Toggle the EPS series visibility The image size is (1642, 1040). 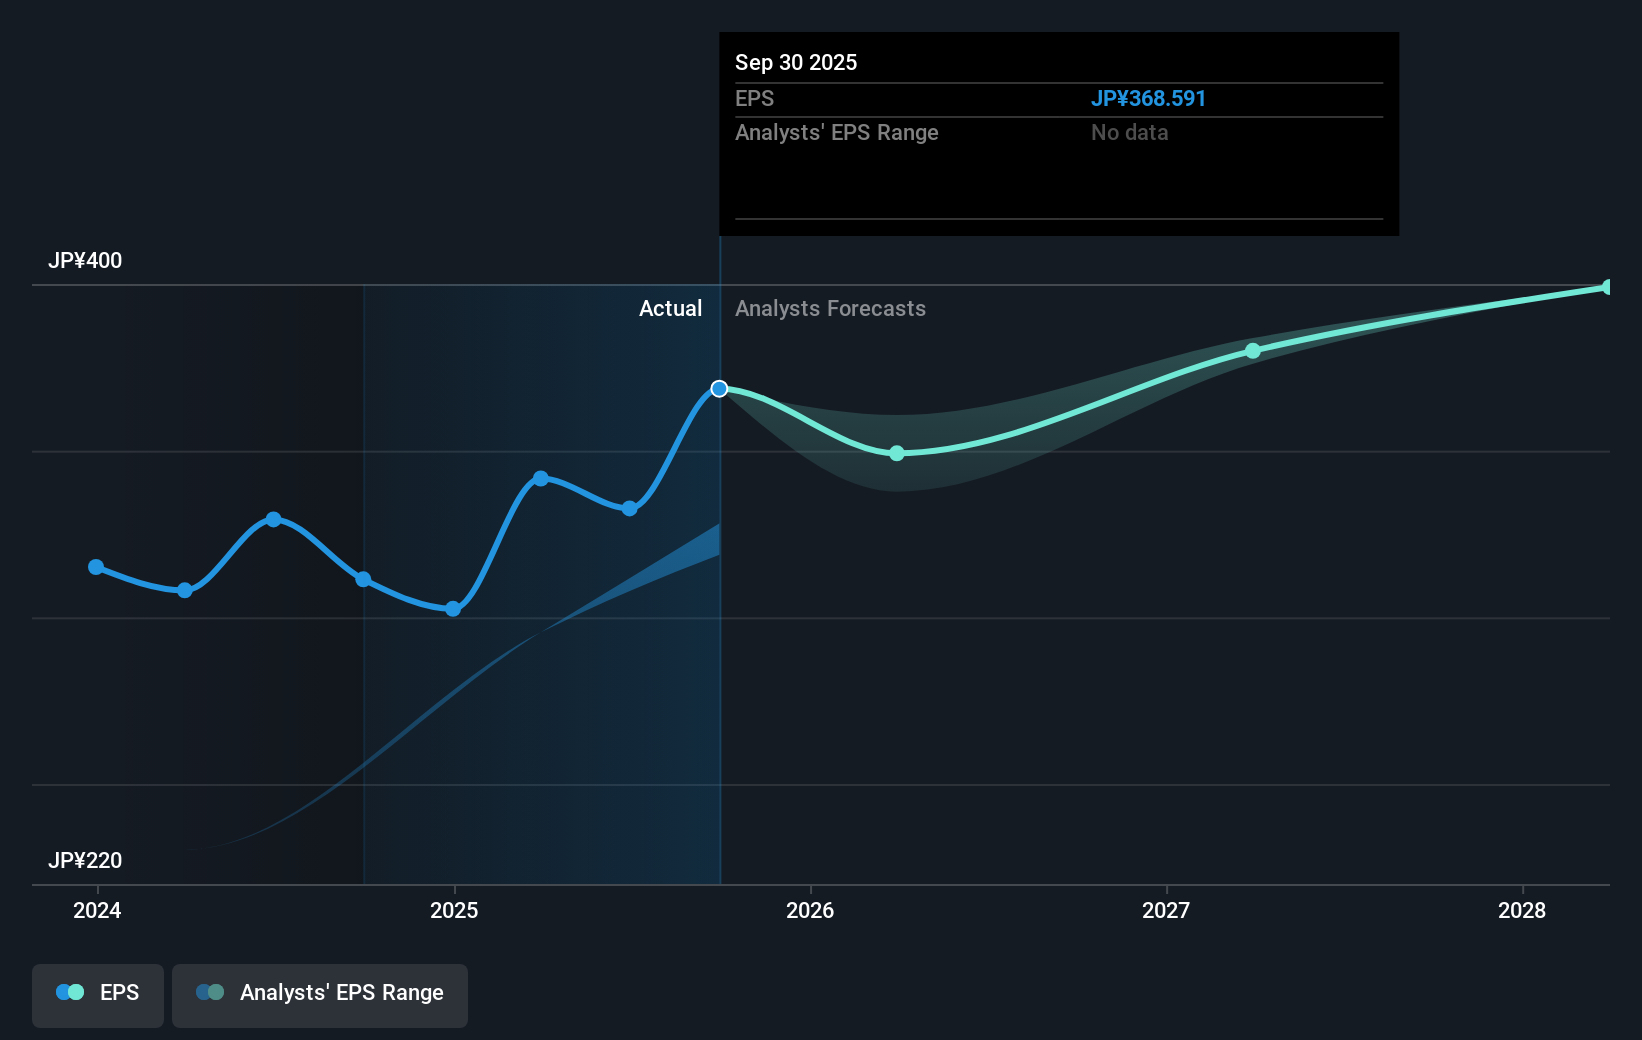tap(97, 995)
